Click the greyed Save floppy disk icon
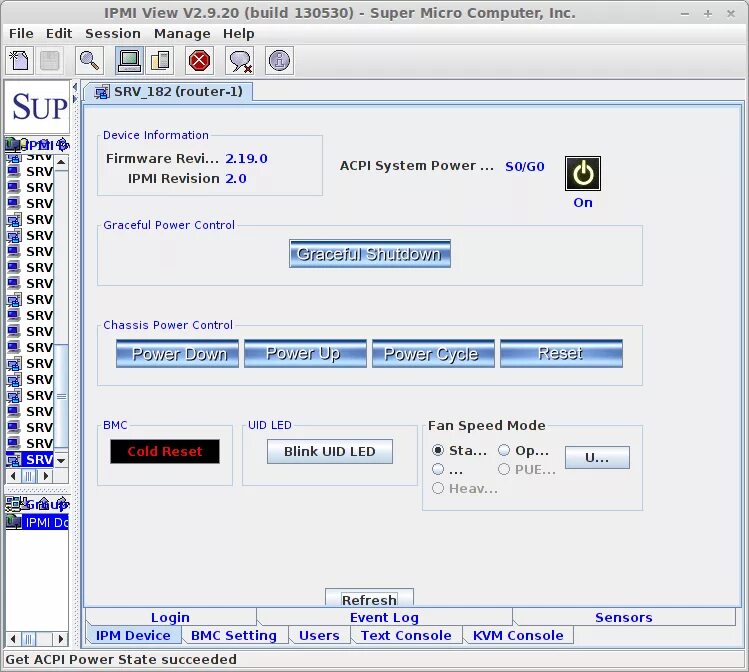Screen dimensions: 749x672 (x=50, y=61)
